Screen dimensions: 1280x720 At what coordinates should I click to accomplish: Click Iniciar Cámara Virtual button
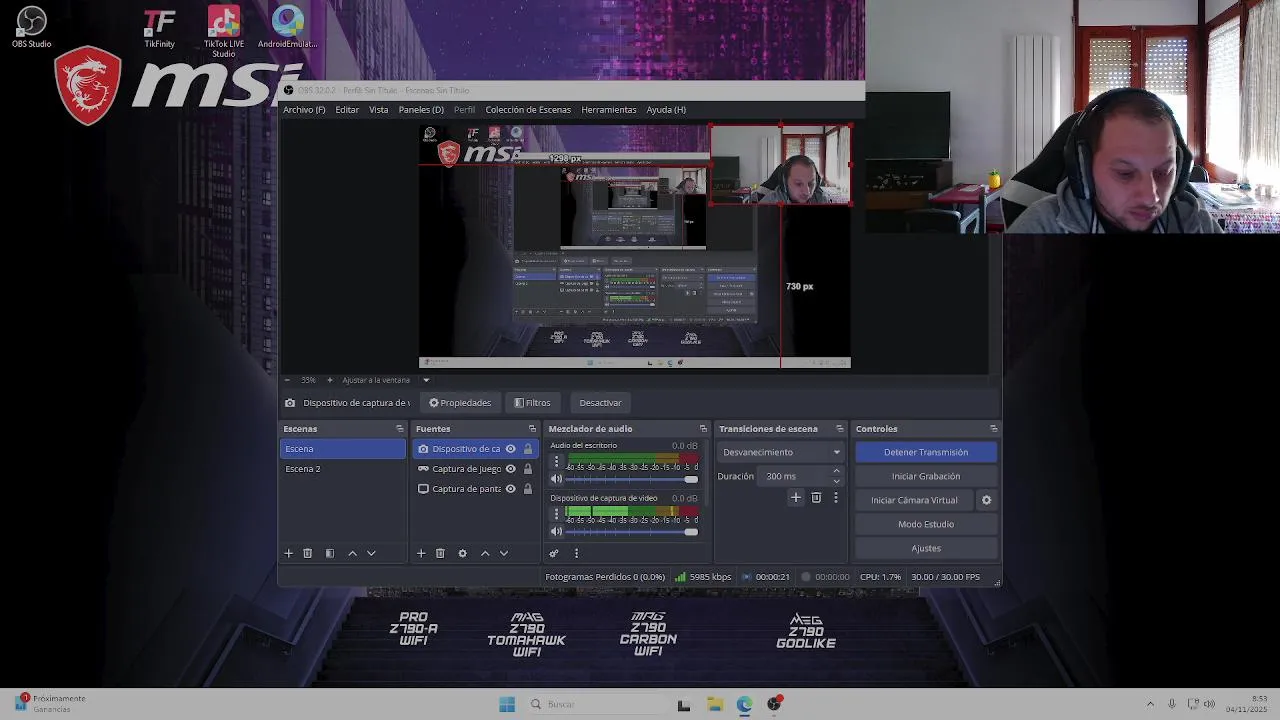pos(914,500)
